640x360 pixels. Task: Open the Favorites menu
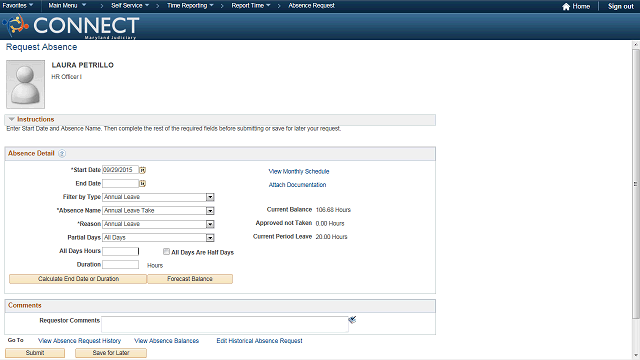point(18,6)
